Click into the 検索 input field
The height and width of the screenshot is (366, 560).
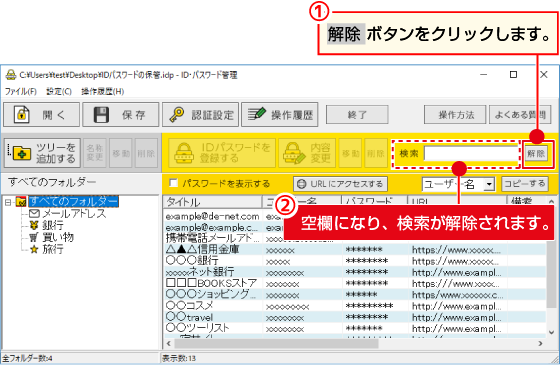coord(471,154)
